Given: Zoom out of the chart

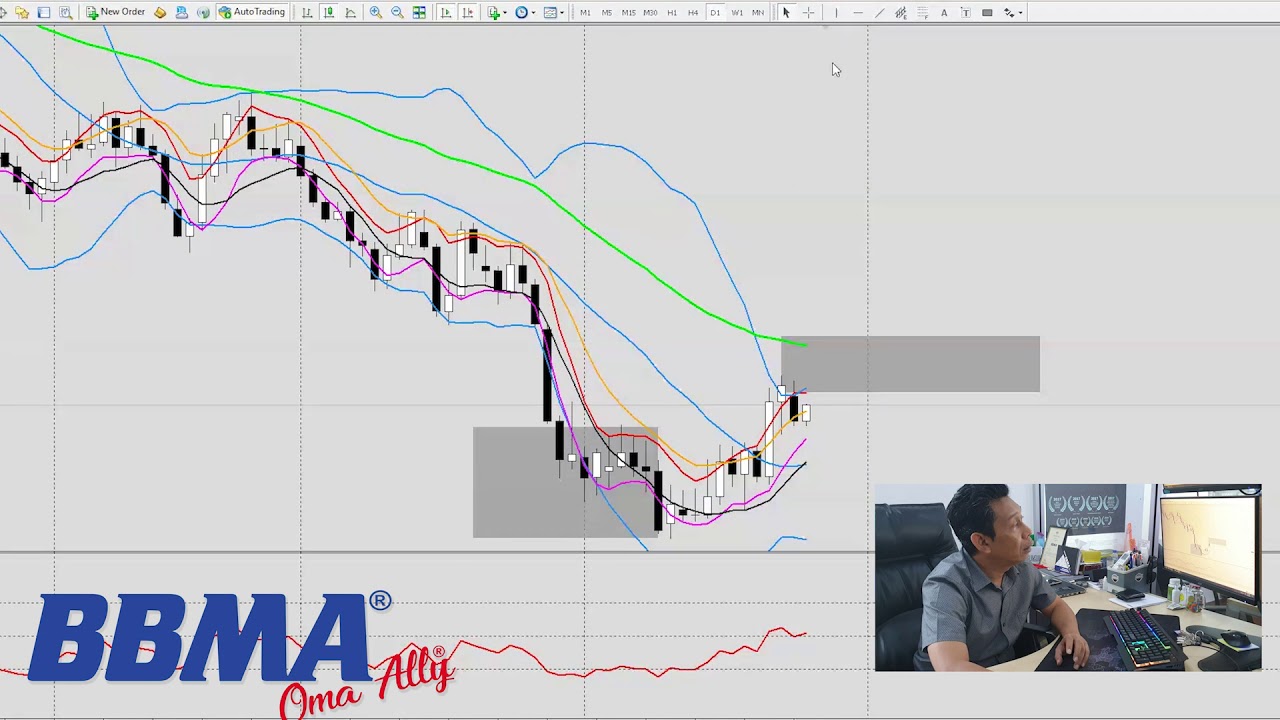Looking at the screenshot, I should [397, 12].
